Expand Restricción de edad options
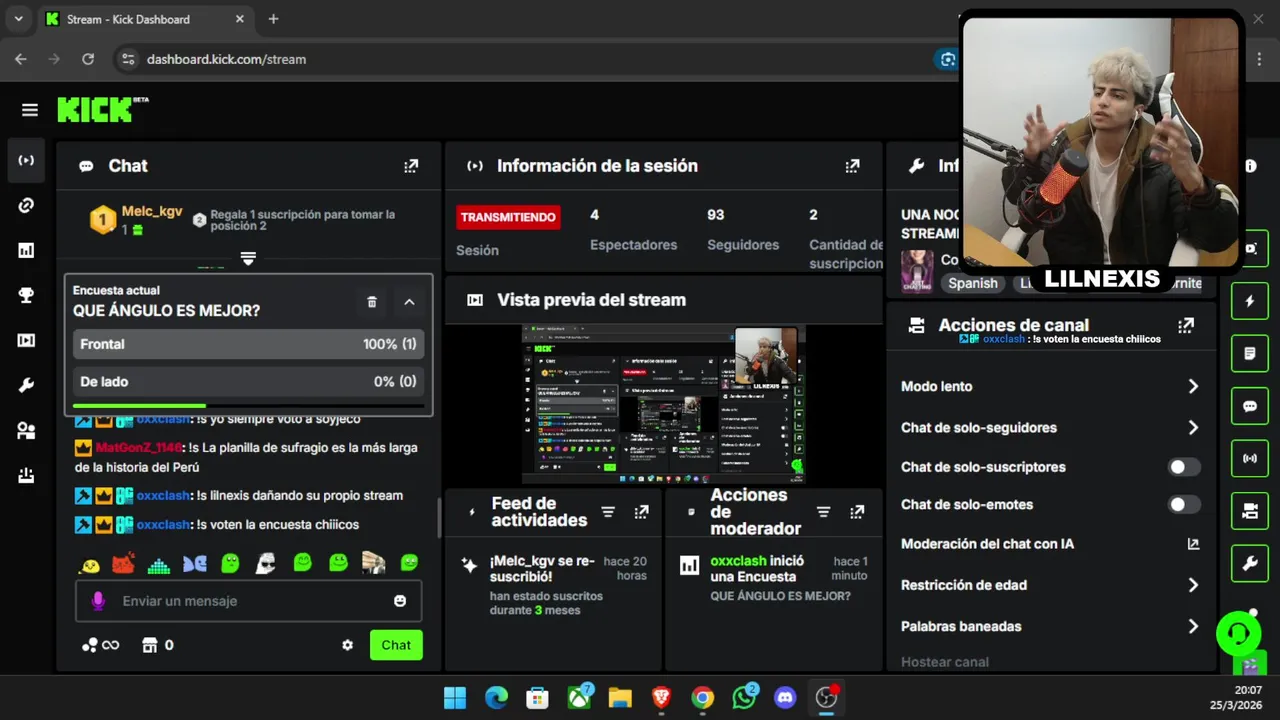 pyautogui.click(x=1192, y=585)
